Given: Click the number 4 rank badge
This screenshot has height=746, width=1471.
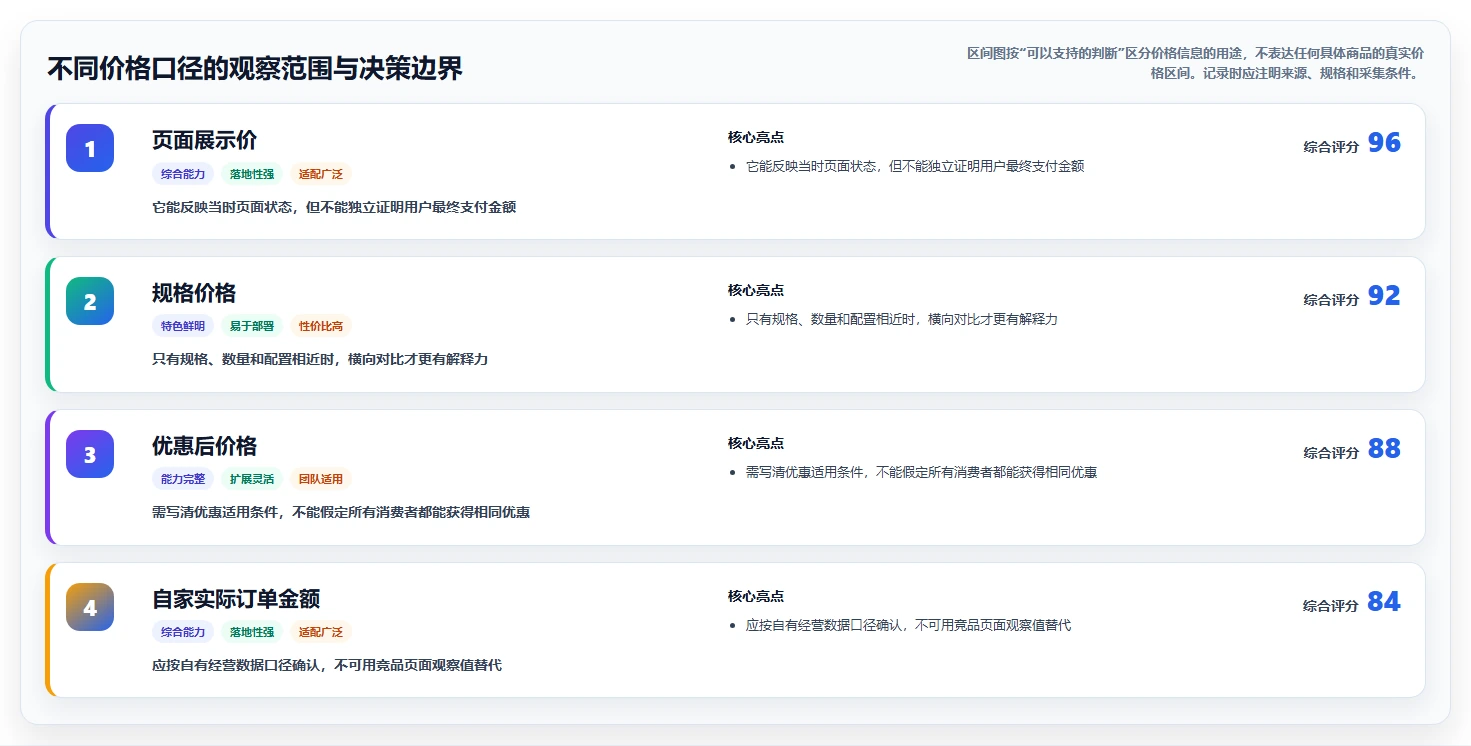Looking at the screenshot, I should click(90, 607).
